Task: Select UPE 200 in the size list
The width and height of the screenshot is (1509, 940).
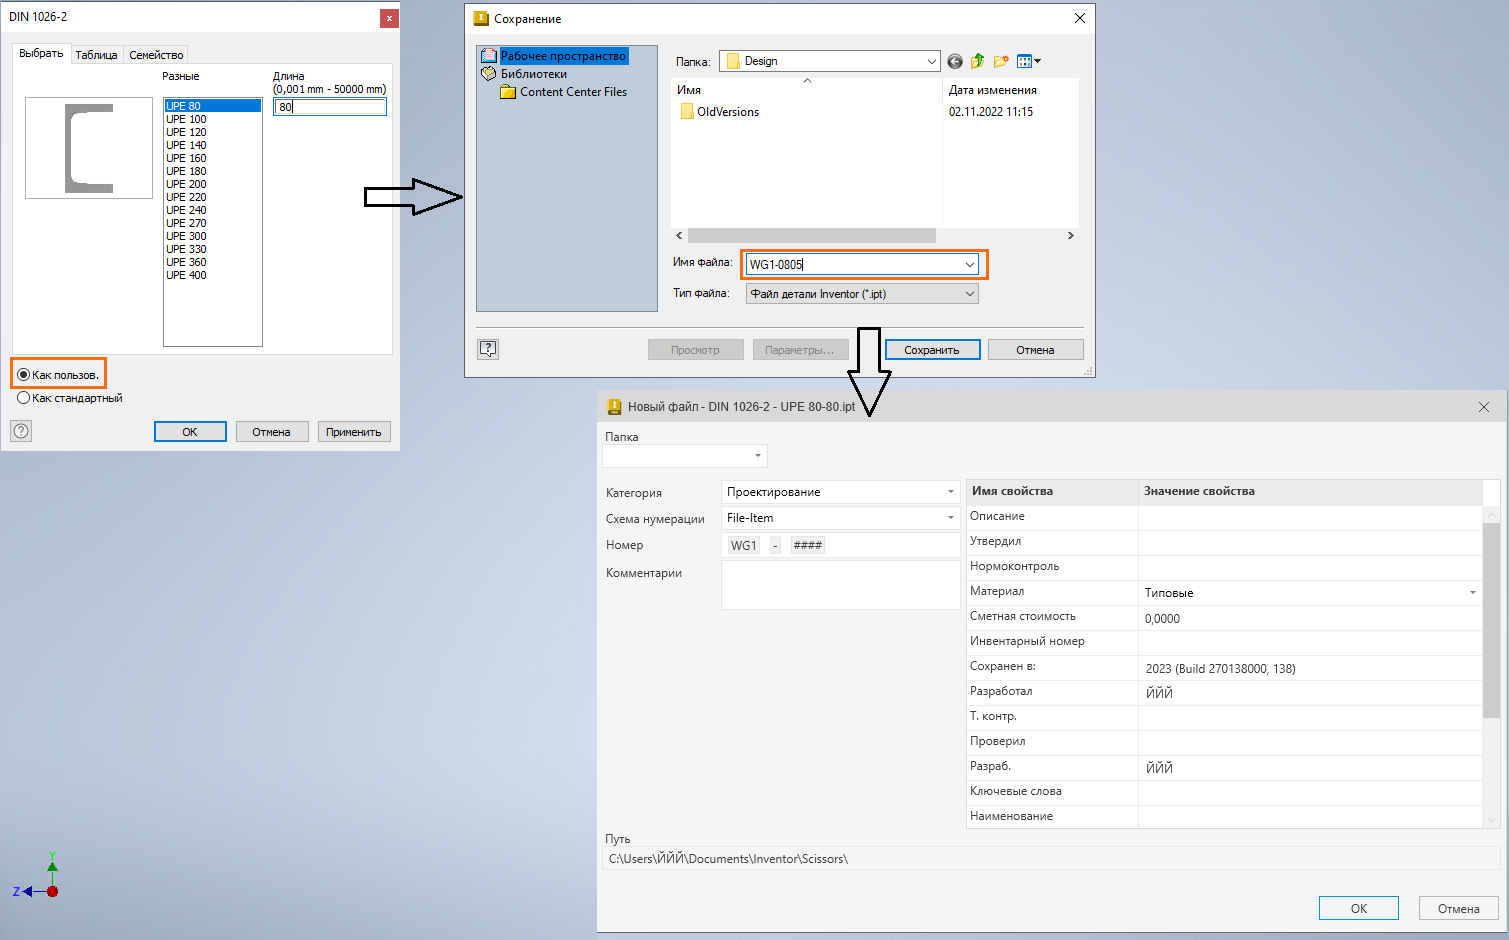Action: tap(212, 184)
